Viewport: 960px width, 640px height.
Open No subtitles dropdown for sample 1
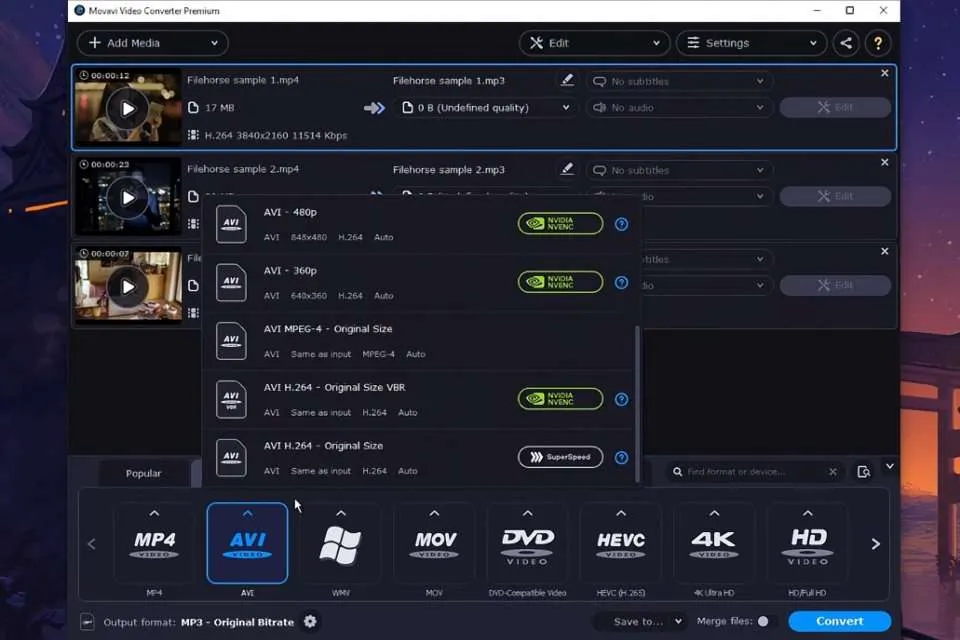pyautogui.click(x=680, y=81)
